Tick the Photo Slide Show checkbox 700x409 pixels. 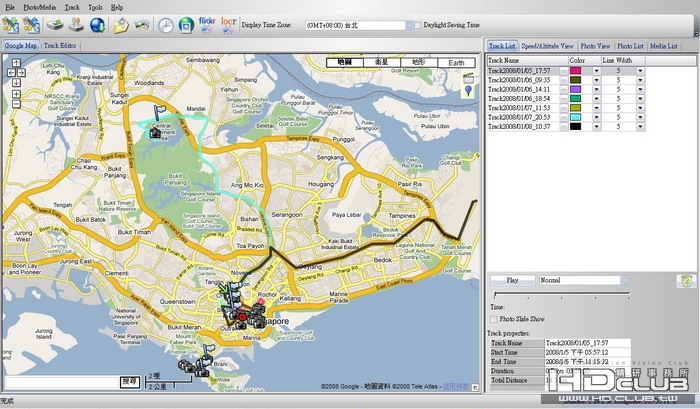(x=494, y=318)
